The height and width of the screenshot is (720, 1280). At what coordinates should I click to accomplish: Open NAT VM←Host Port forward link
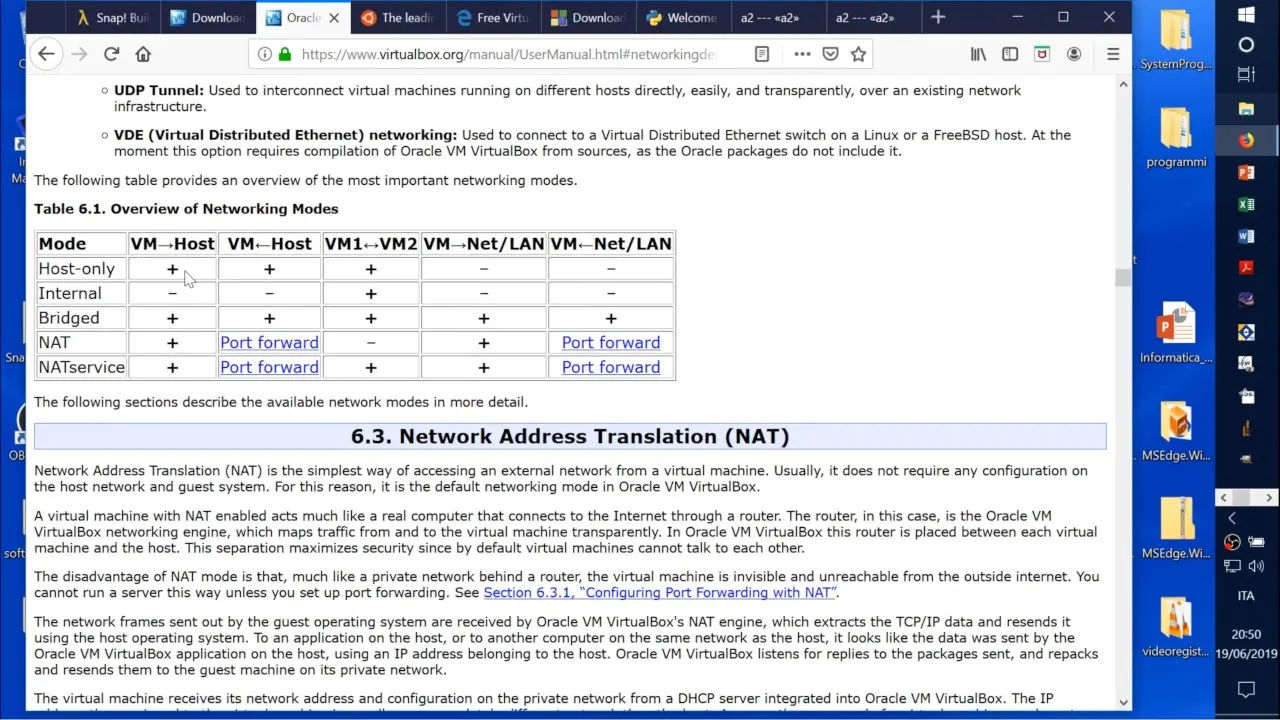tap(269, 343)
